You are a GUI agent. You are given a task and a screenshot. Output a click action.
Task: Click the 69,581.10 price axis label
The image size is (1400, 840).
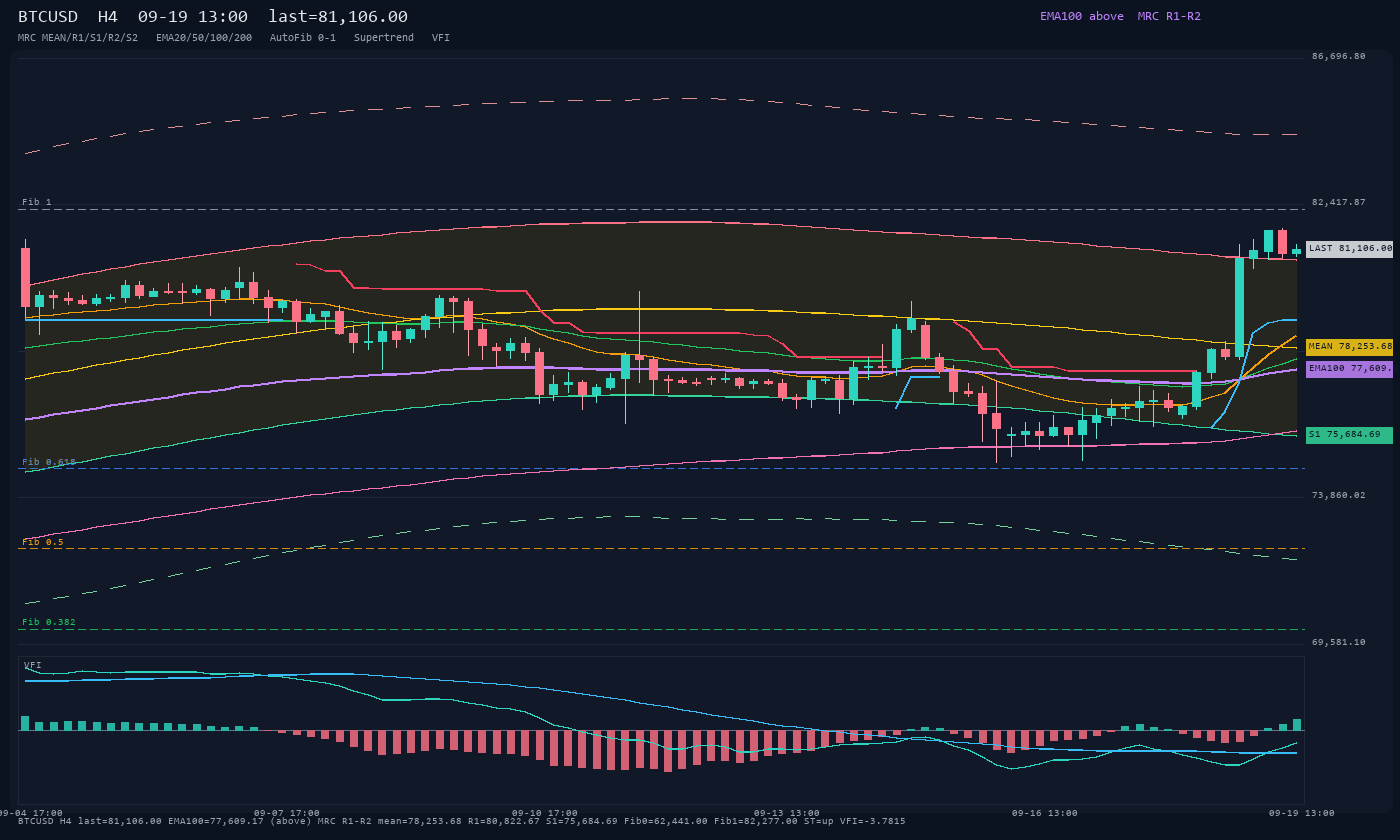(1338, 642)
